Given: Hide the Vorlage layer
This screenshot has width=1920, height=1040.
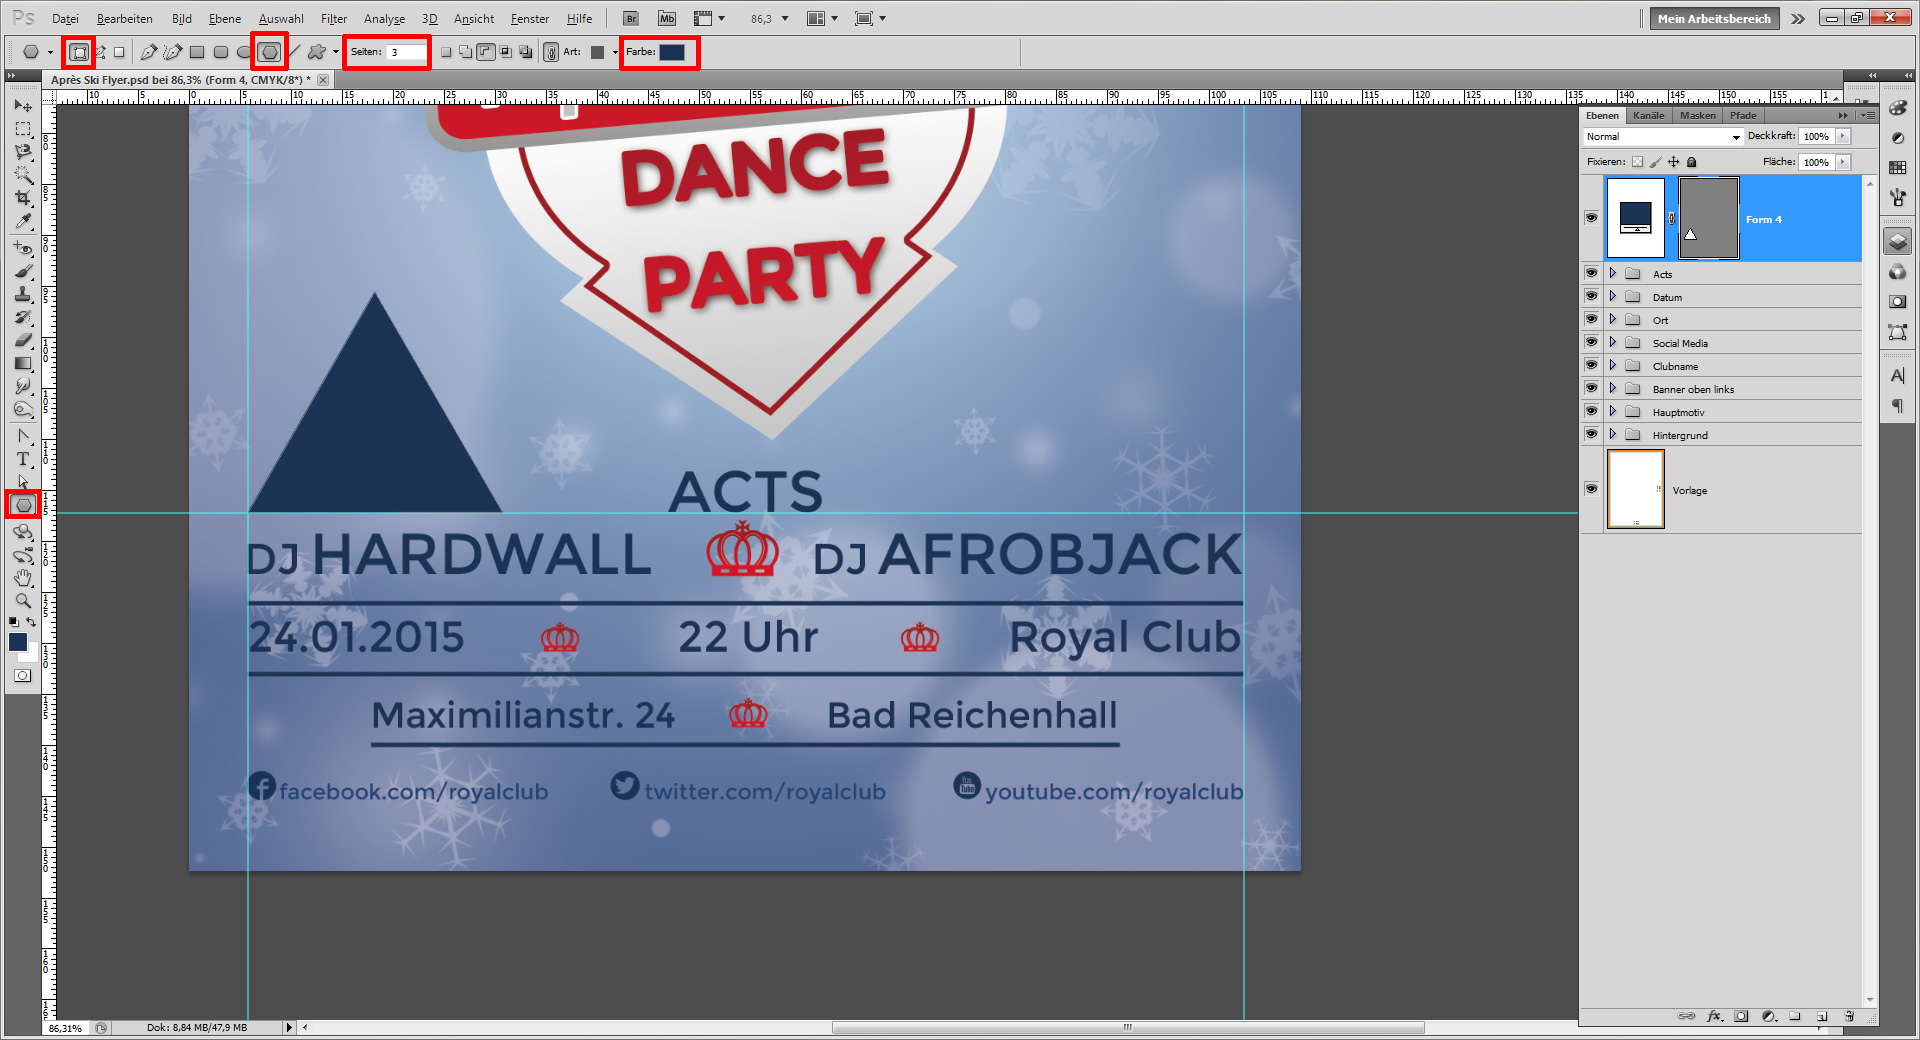Looking at the screenshot, I should point(1591,488).
